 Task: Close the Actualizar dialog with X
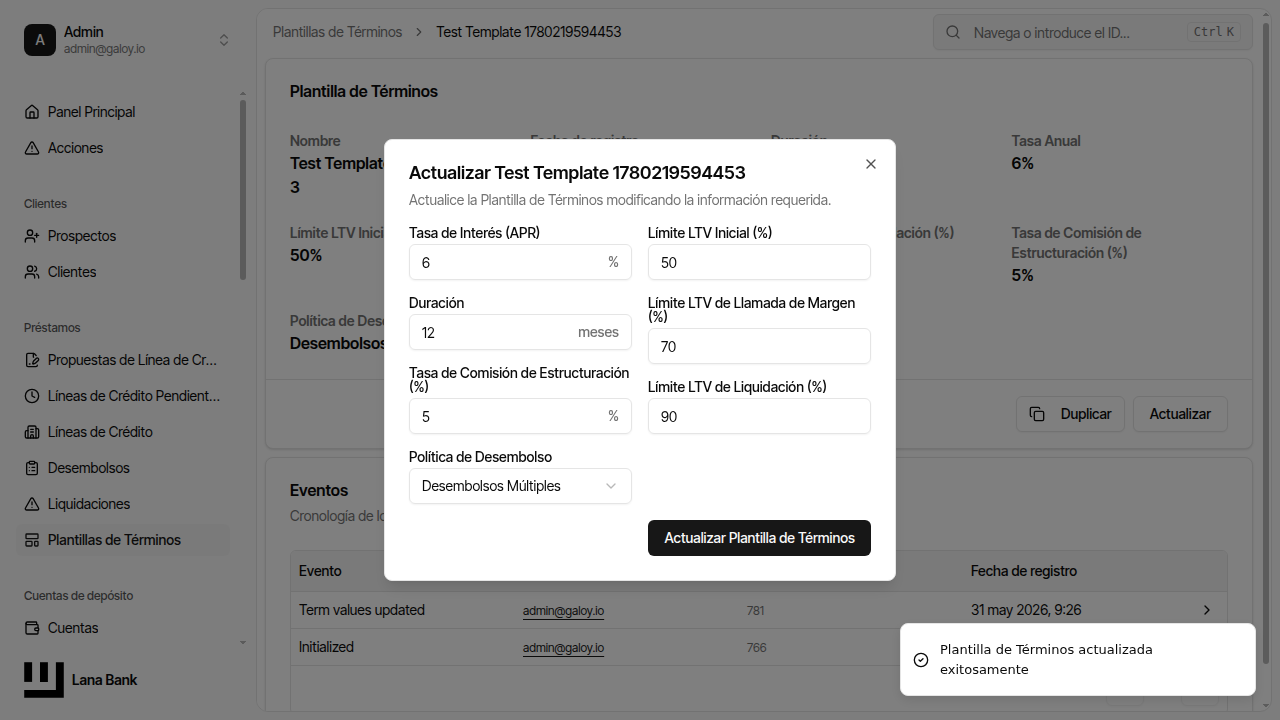tap(871, 164)
